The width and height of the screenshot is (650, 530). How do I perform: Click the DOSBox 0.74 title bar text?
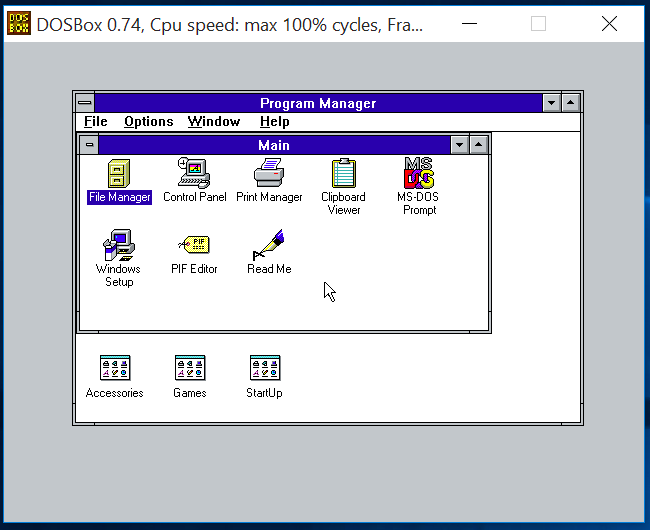[230, 25]
